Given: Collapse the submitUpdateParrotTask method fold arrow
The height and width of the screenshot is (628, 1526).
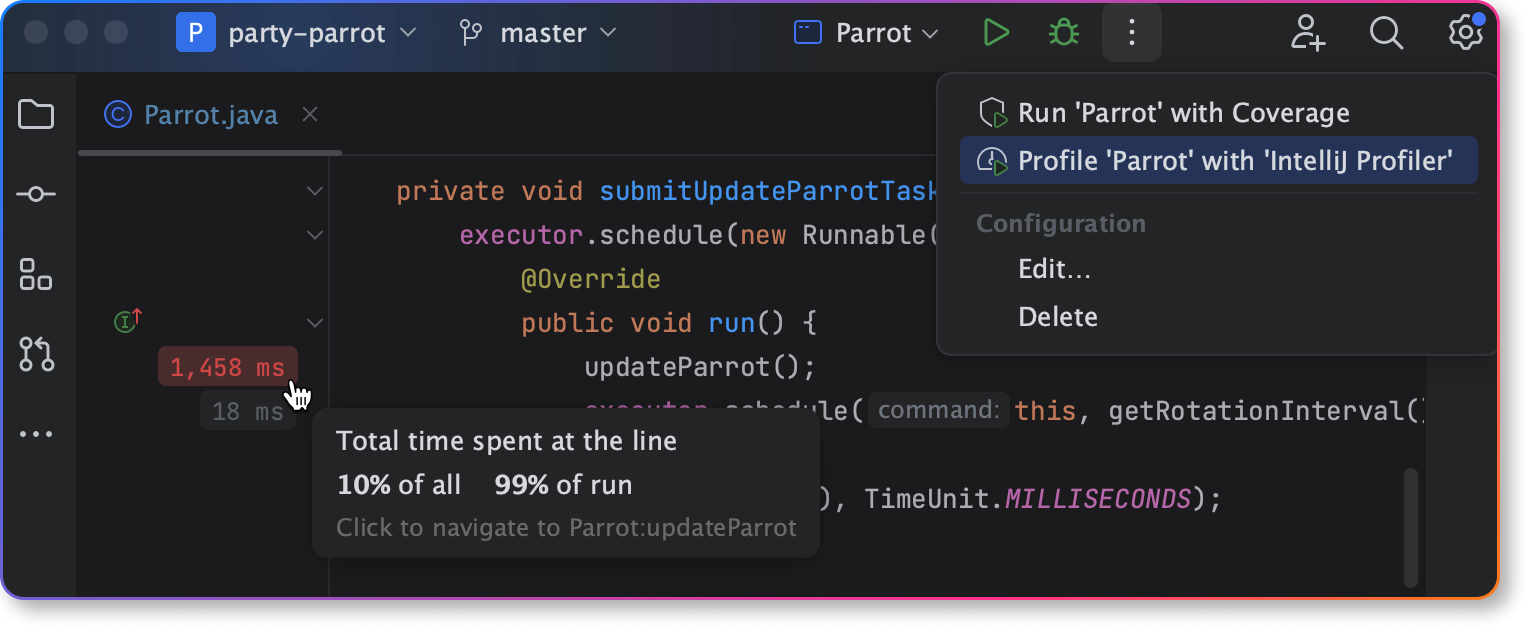Looking at the screenshot, I should coord(315,190).
